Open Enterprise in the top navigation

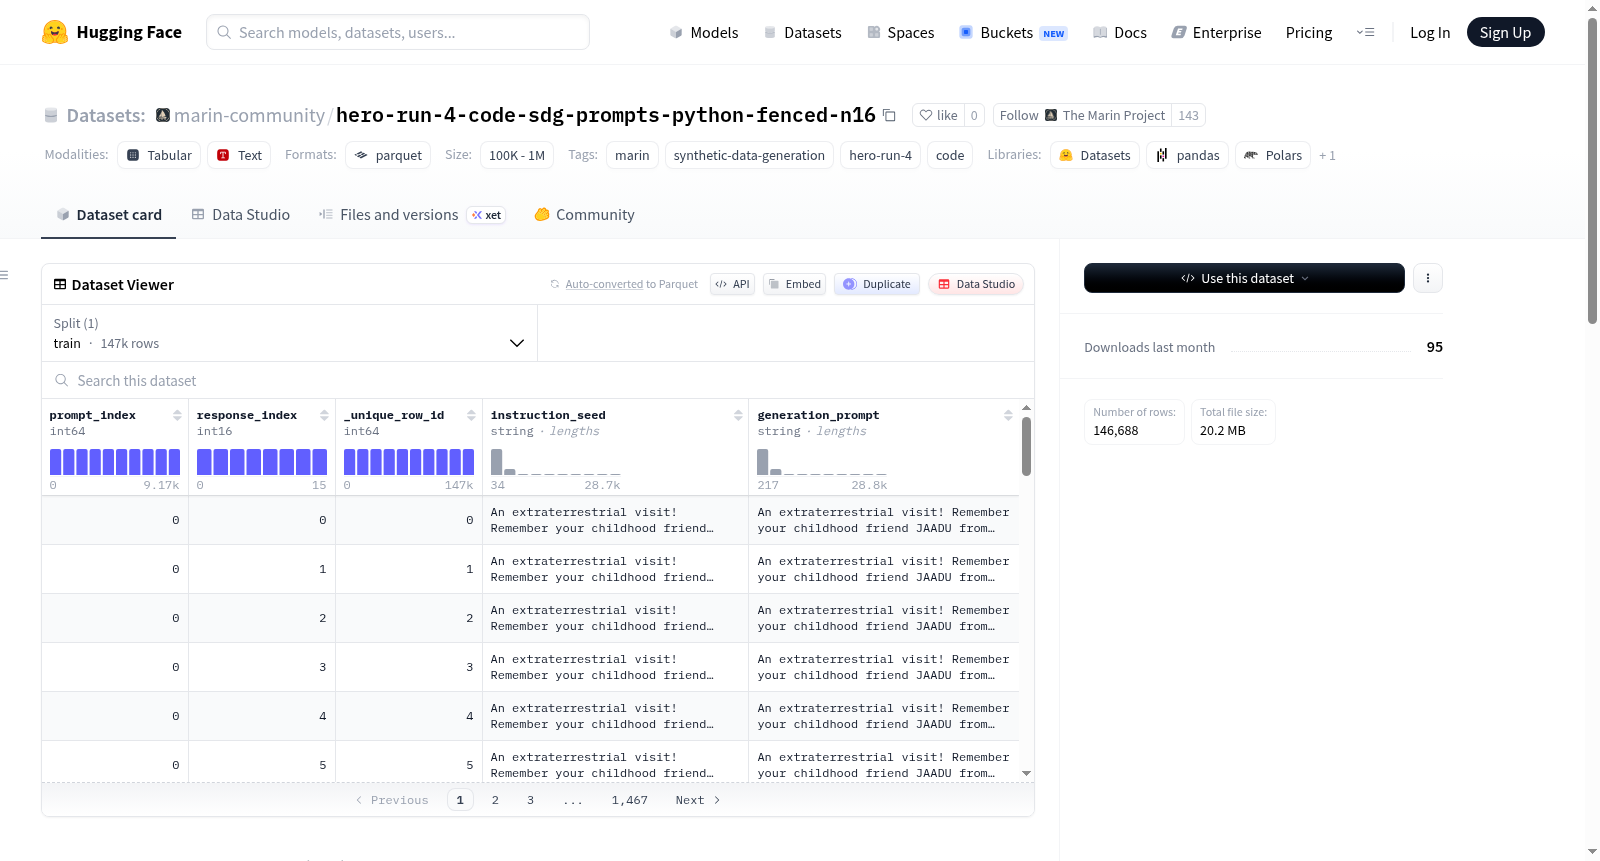[1216, 32]
